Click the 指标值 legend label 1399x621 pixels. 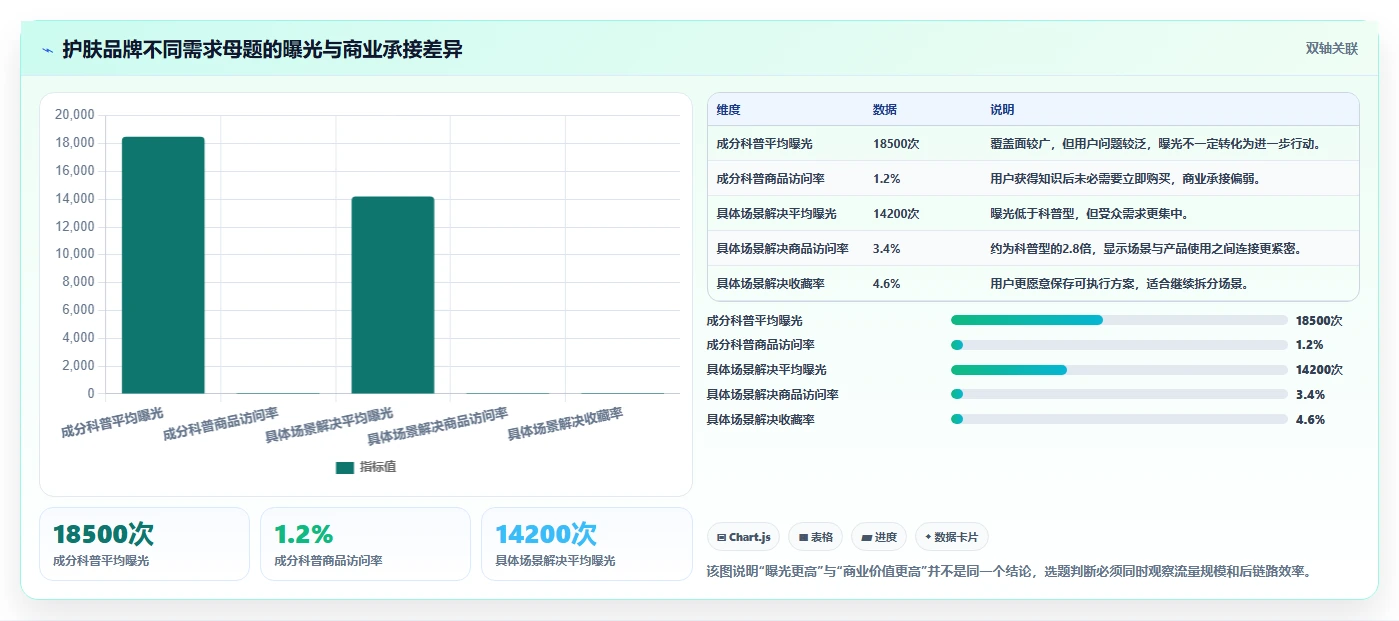coord(378,467)
